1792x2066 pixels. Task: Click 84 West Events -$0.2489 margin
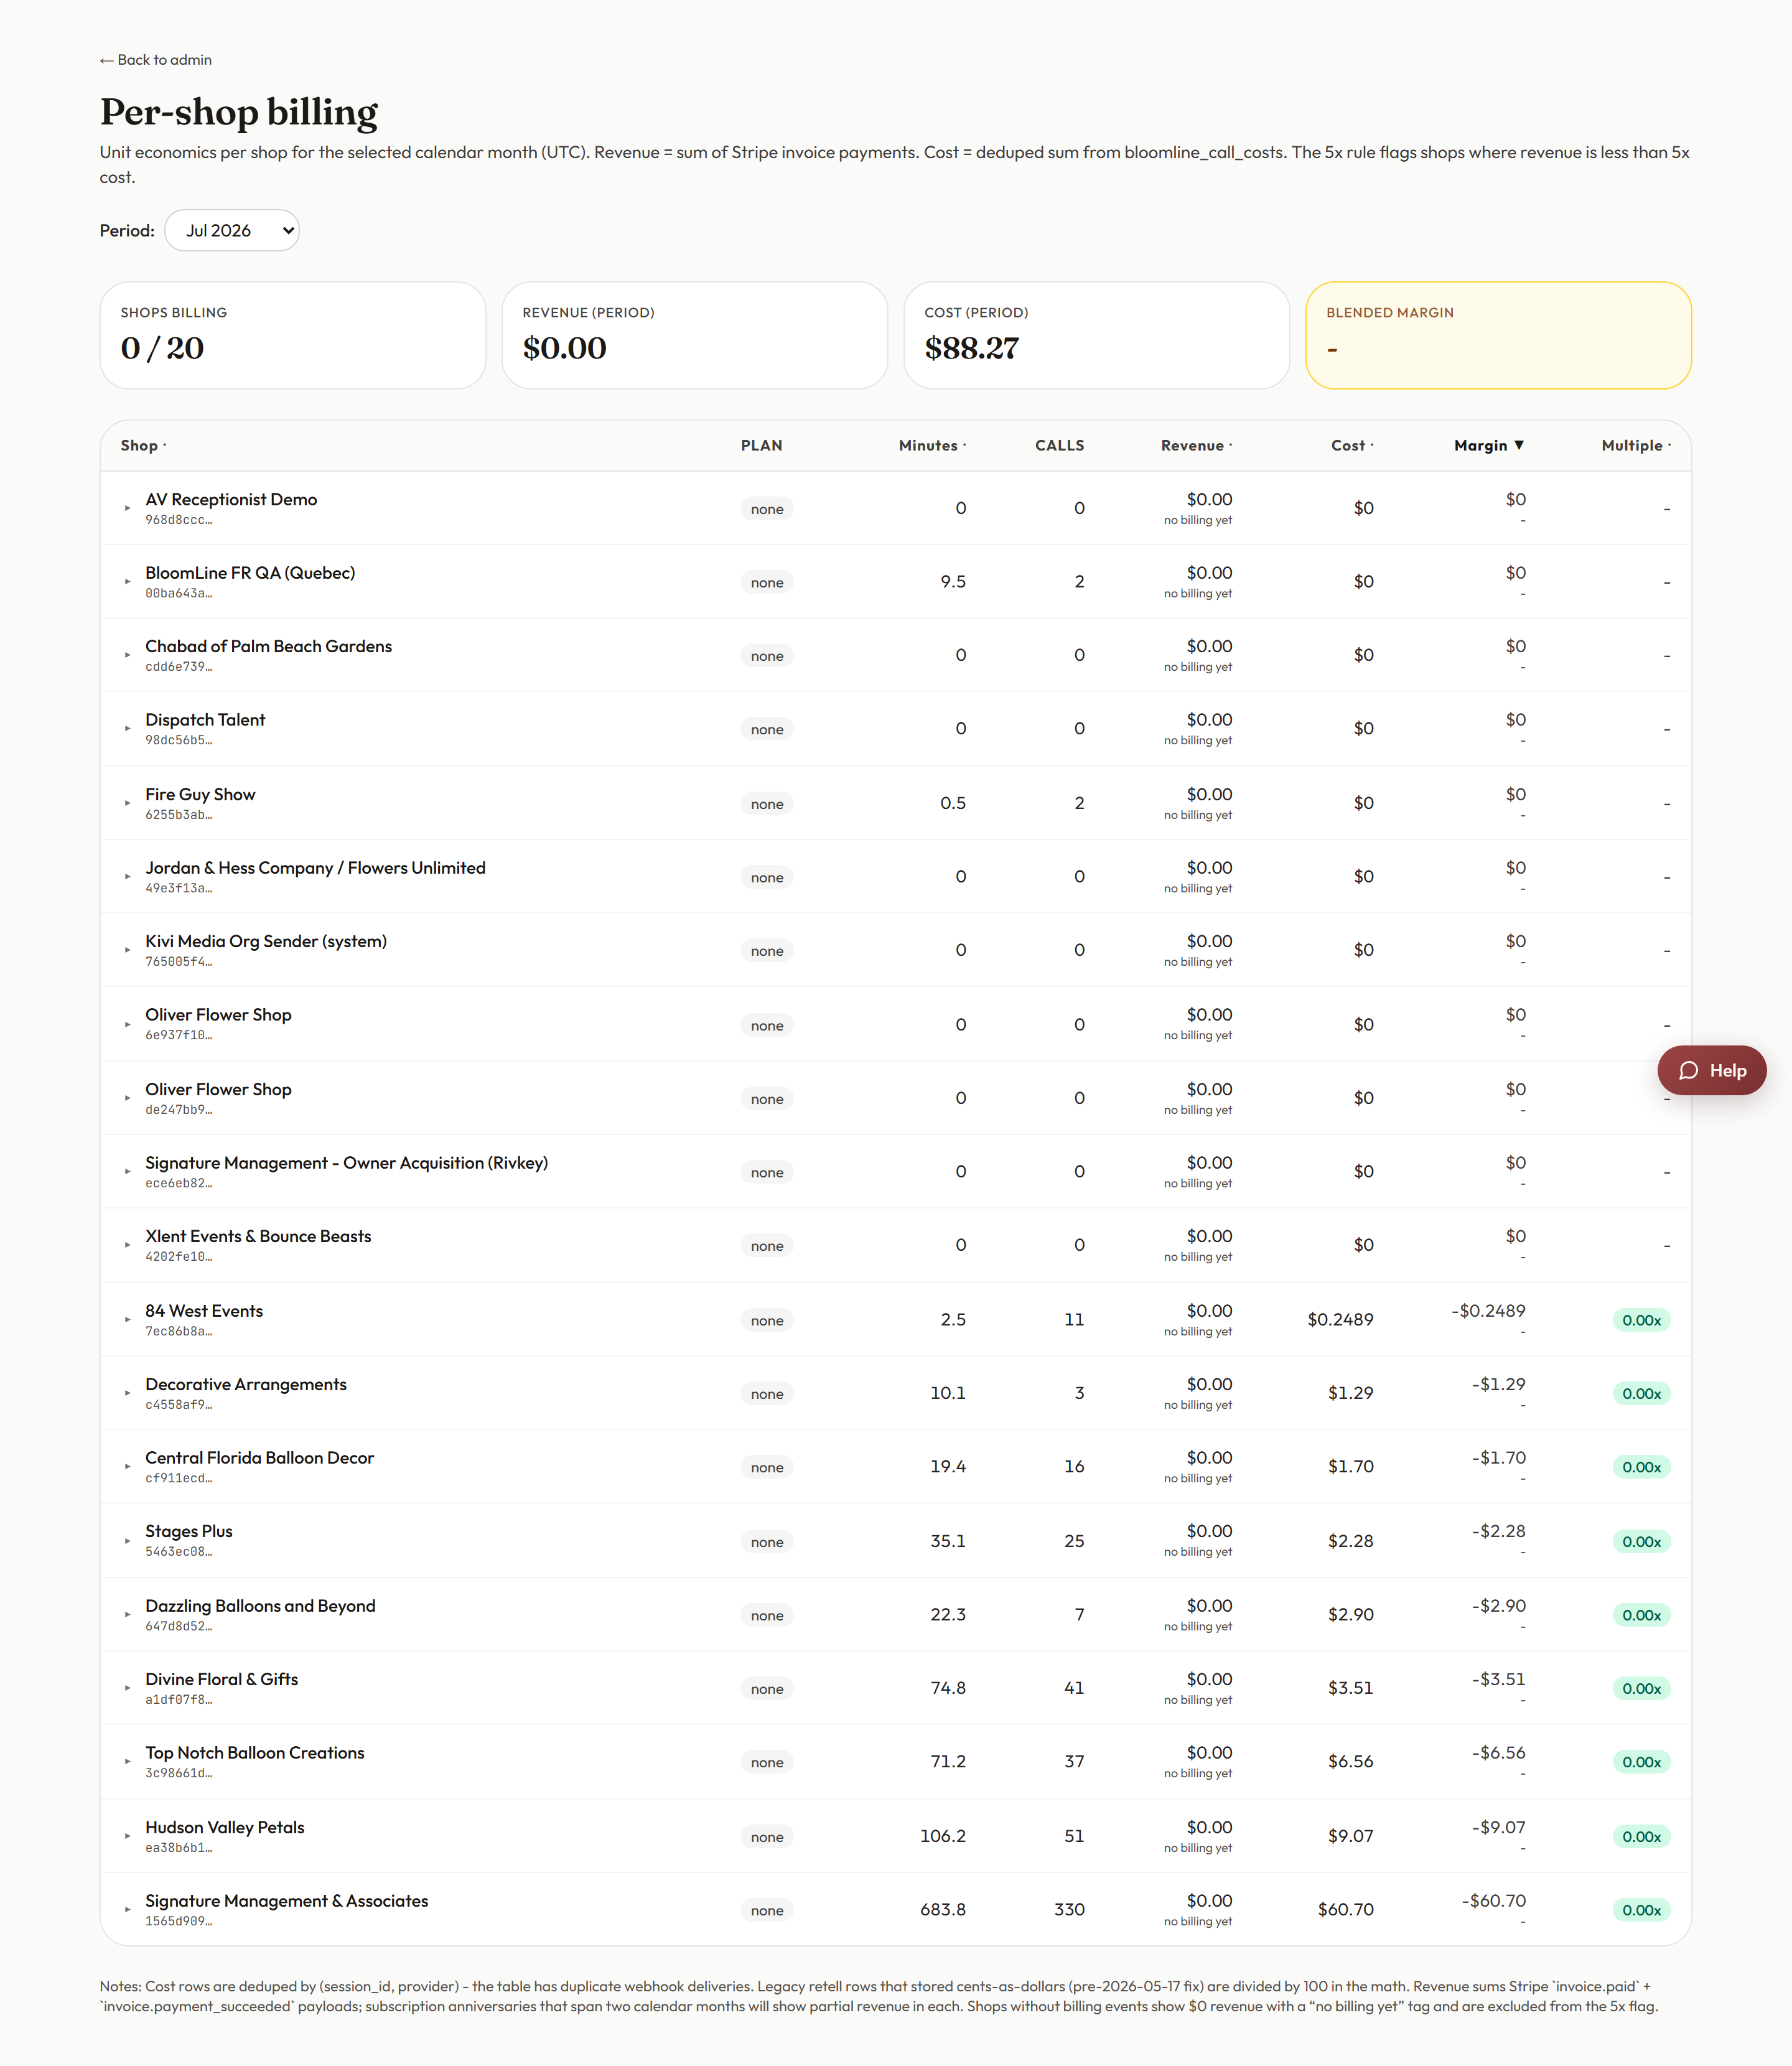point(1488,1311)
